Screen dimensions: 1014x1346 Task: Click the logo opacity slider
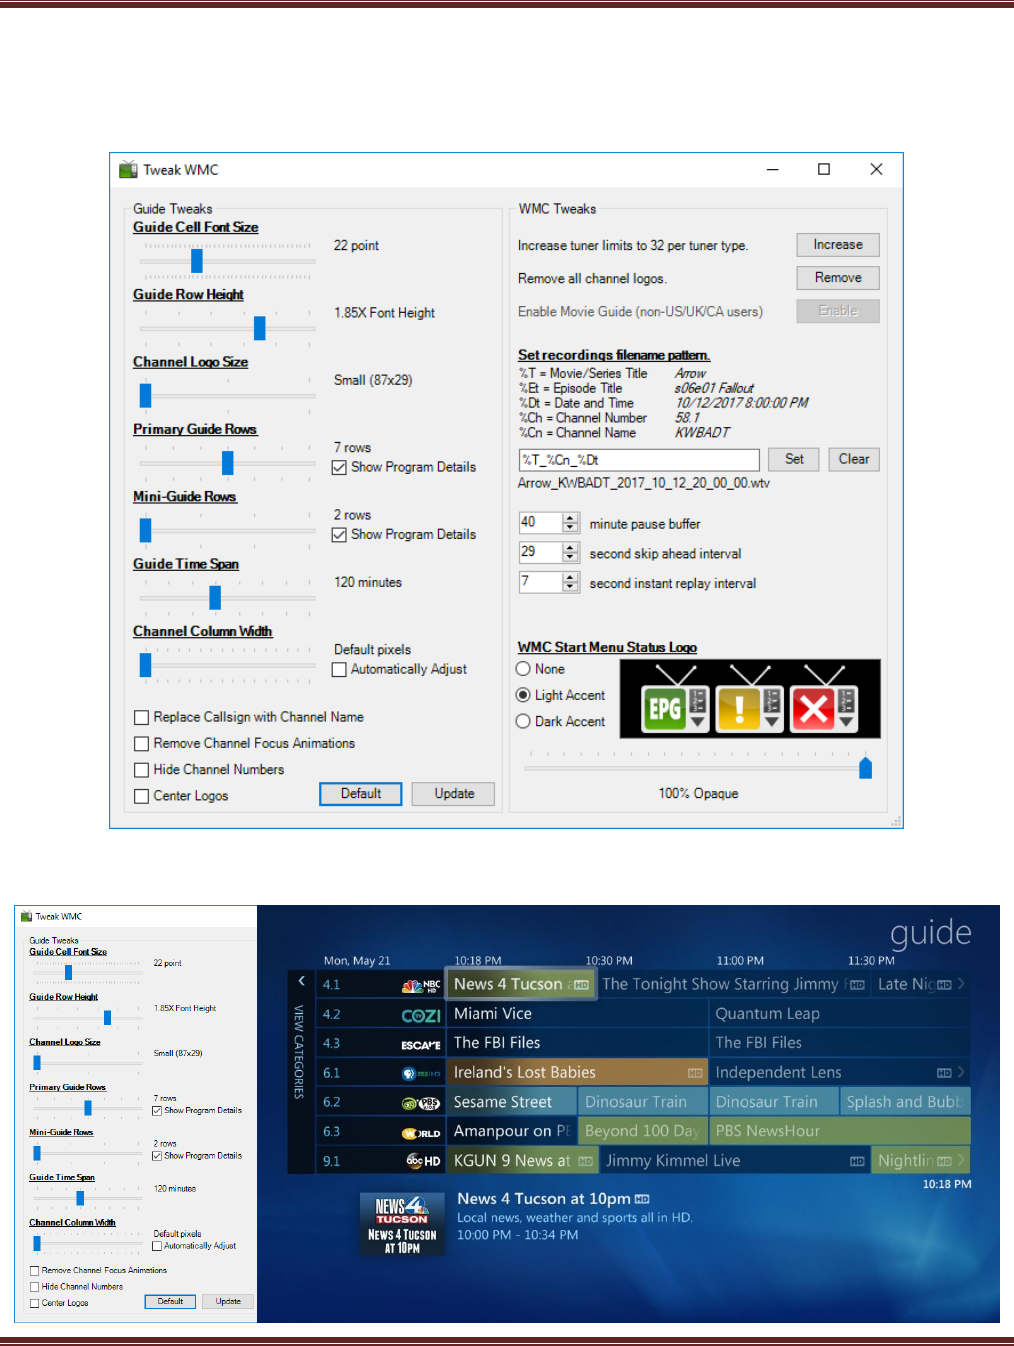[x=698, y=768]
